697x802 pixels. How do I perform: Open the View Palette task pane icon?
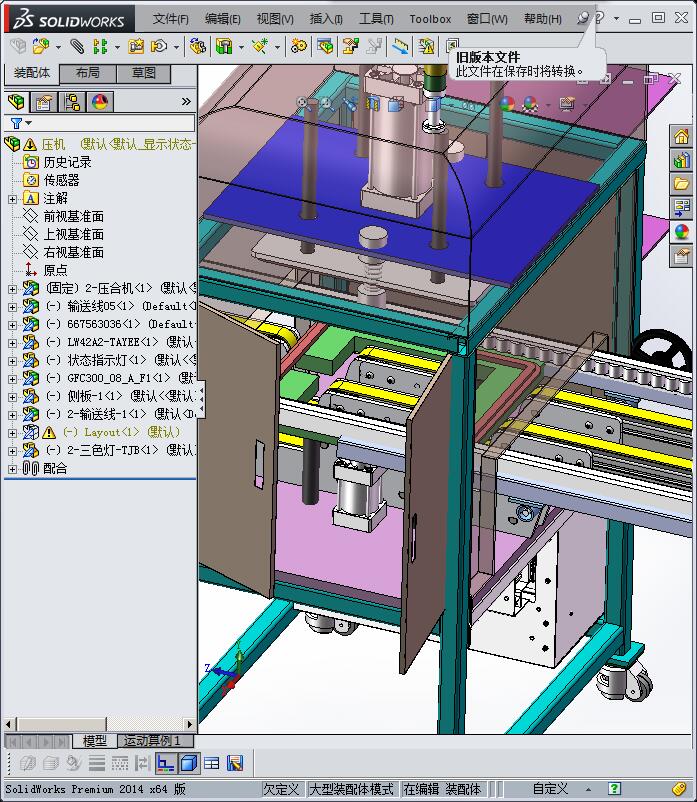tap(681, 207)
